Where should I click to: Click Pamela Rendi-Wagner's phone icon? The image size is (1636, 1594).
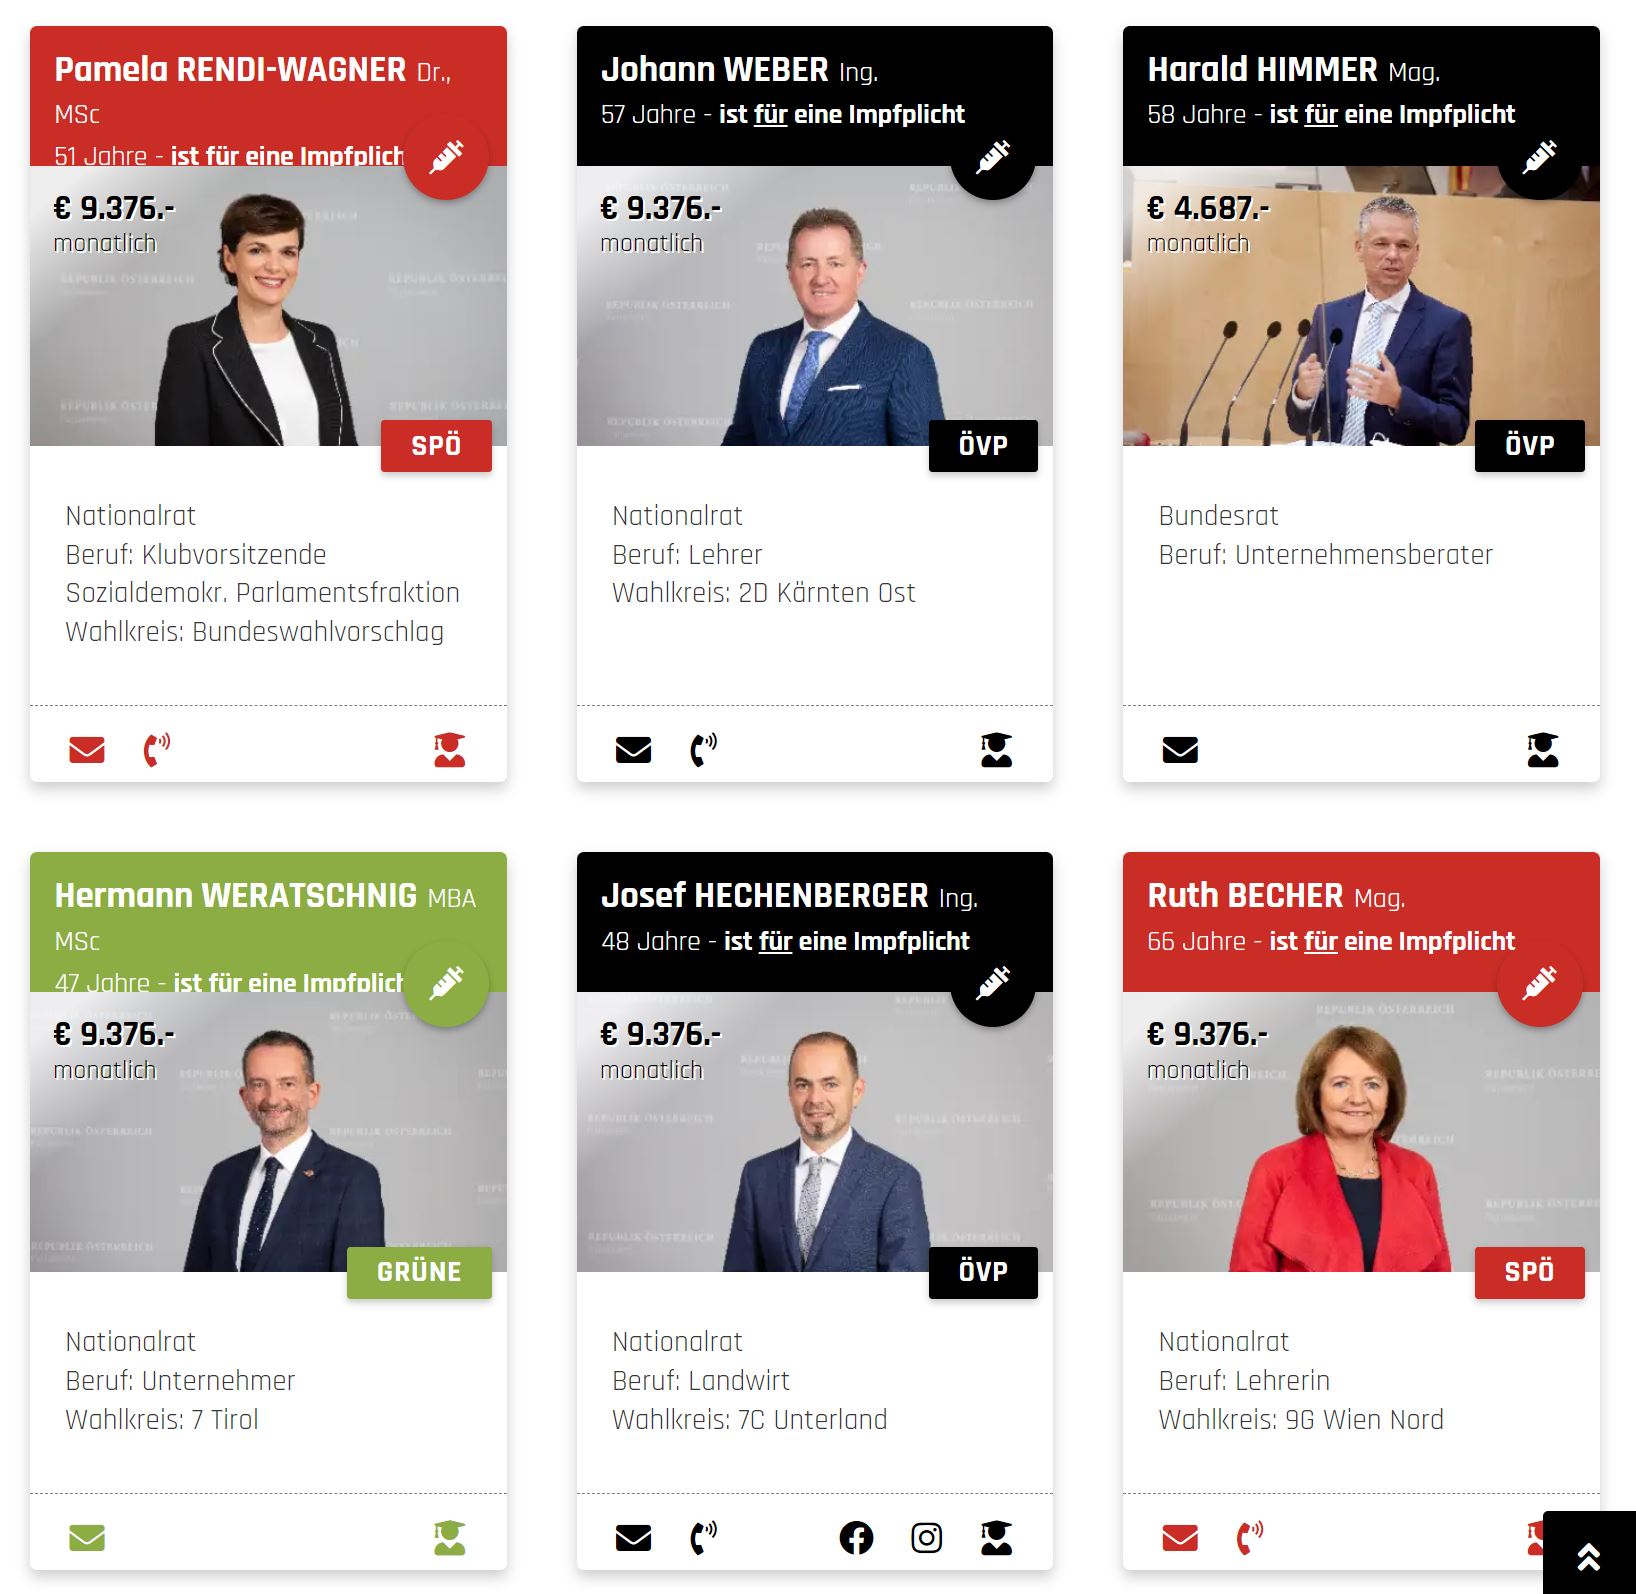(157, 749)
